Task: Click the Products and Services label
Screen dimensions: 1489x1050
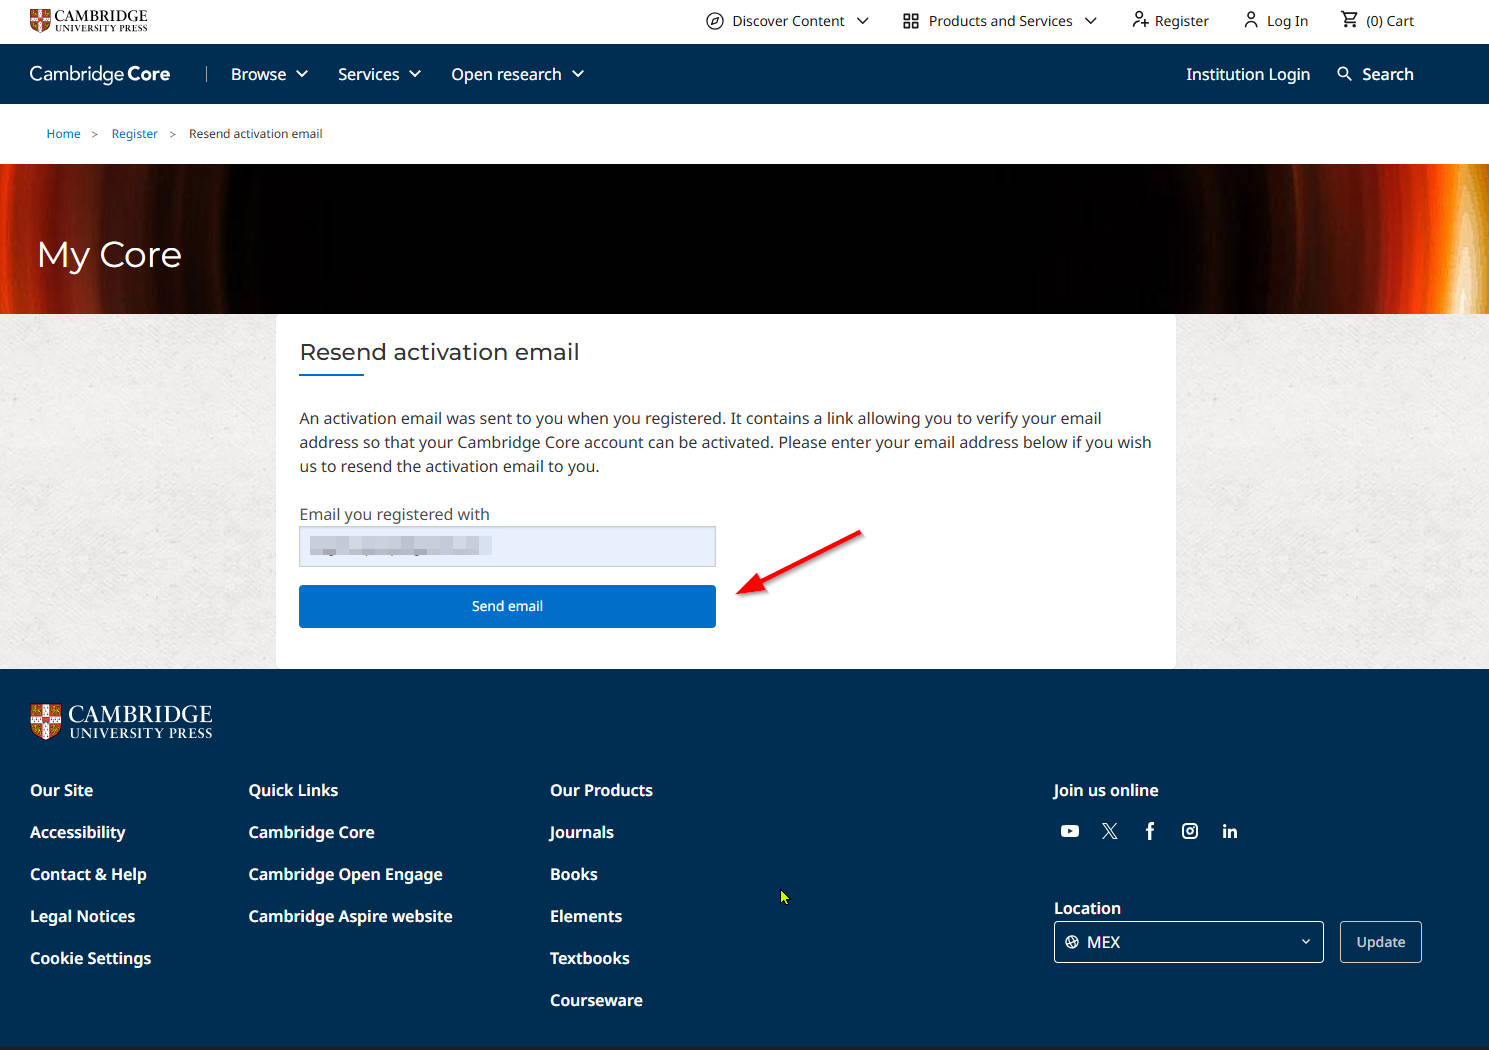Action: (1001, 21)
